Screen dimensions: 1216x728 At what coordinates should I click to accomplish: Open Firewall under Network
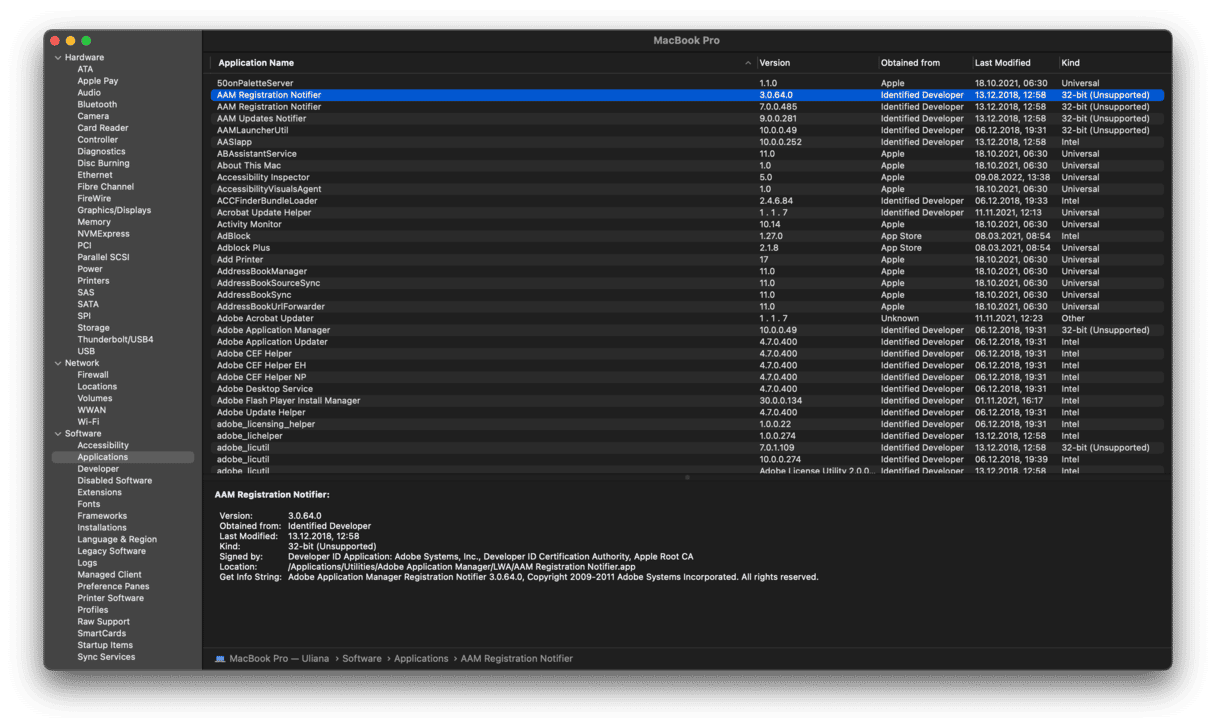click(93, 375)
